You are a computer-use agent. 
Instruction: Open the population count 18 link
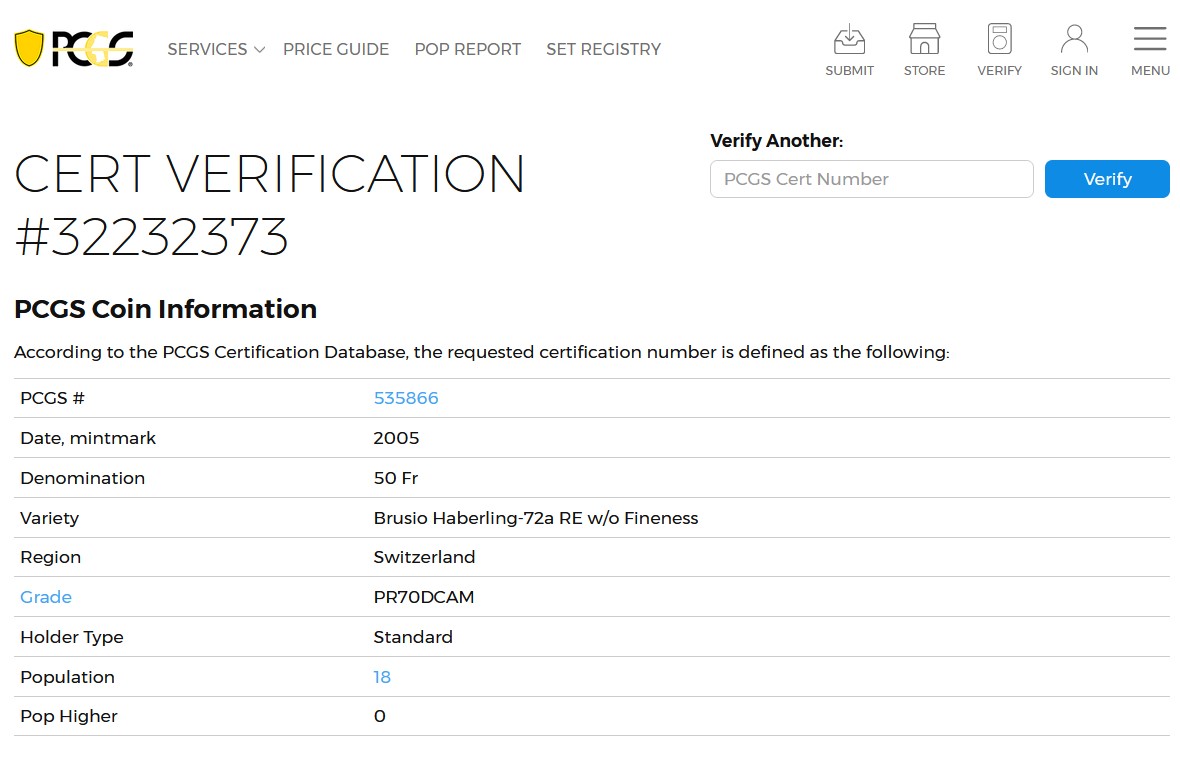click(x=382, y=677)
